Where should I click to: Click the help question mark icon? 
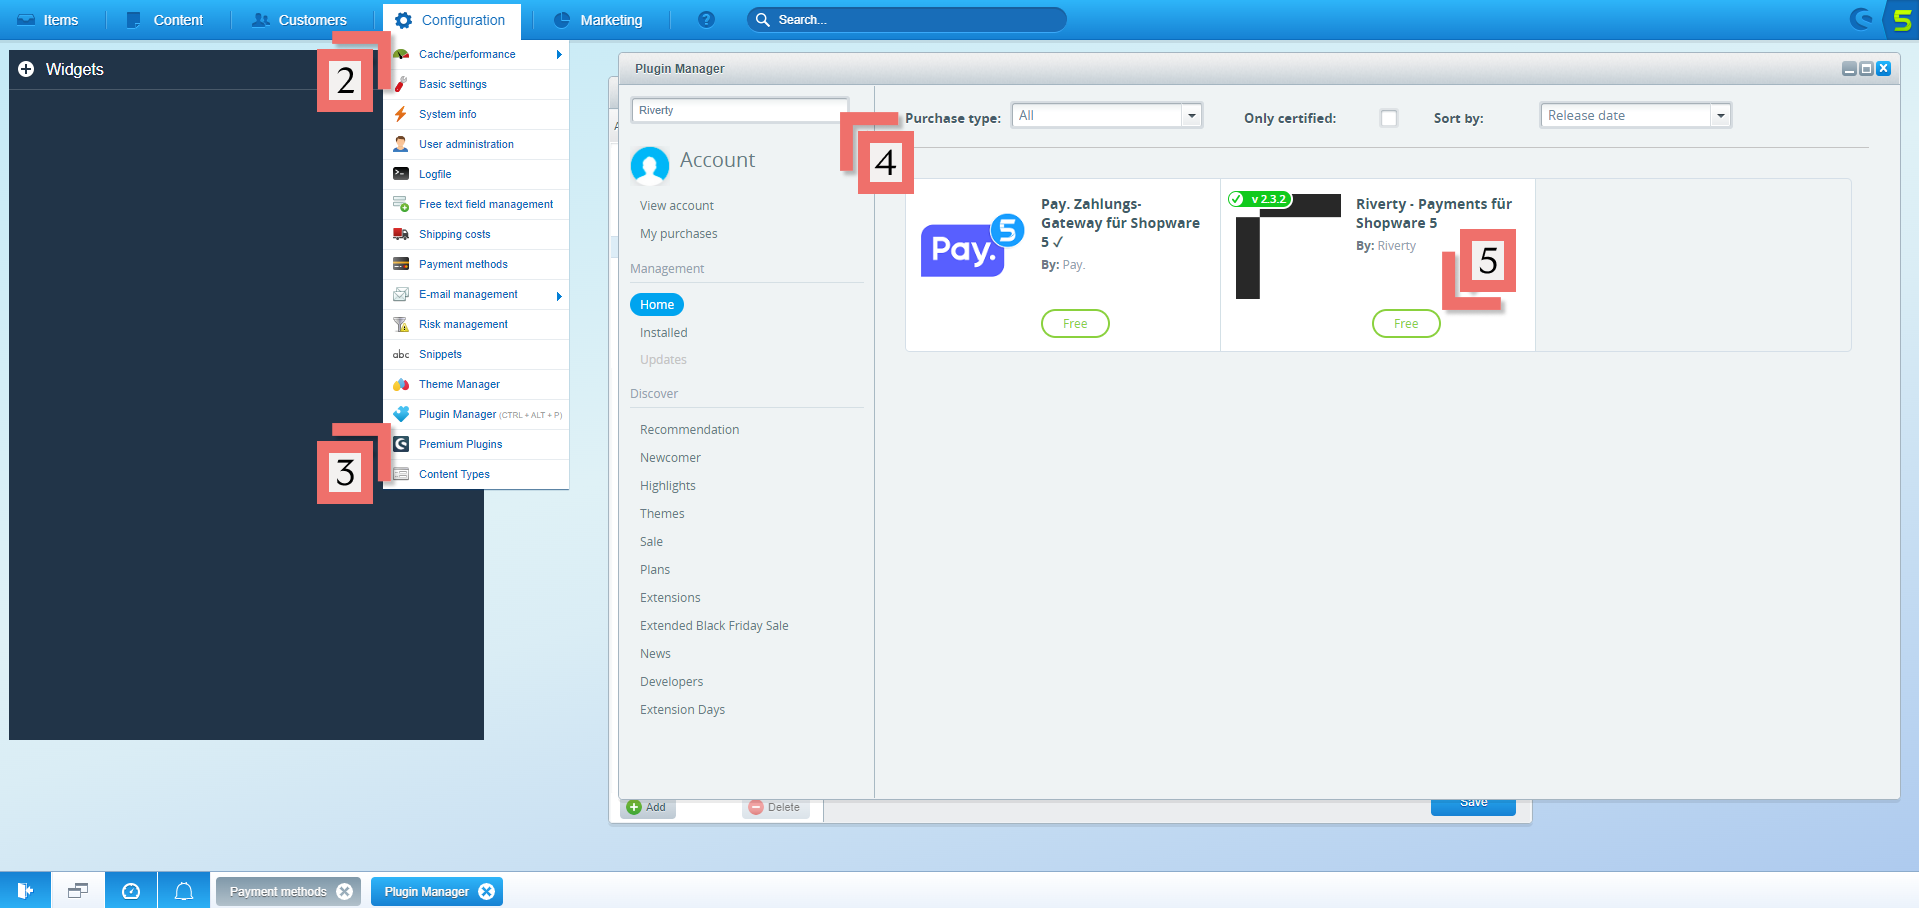tap(706, 20)
